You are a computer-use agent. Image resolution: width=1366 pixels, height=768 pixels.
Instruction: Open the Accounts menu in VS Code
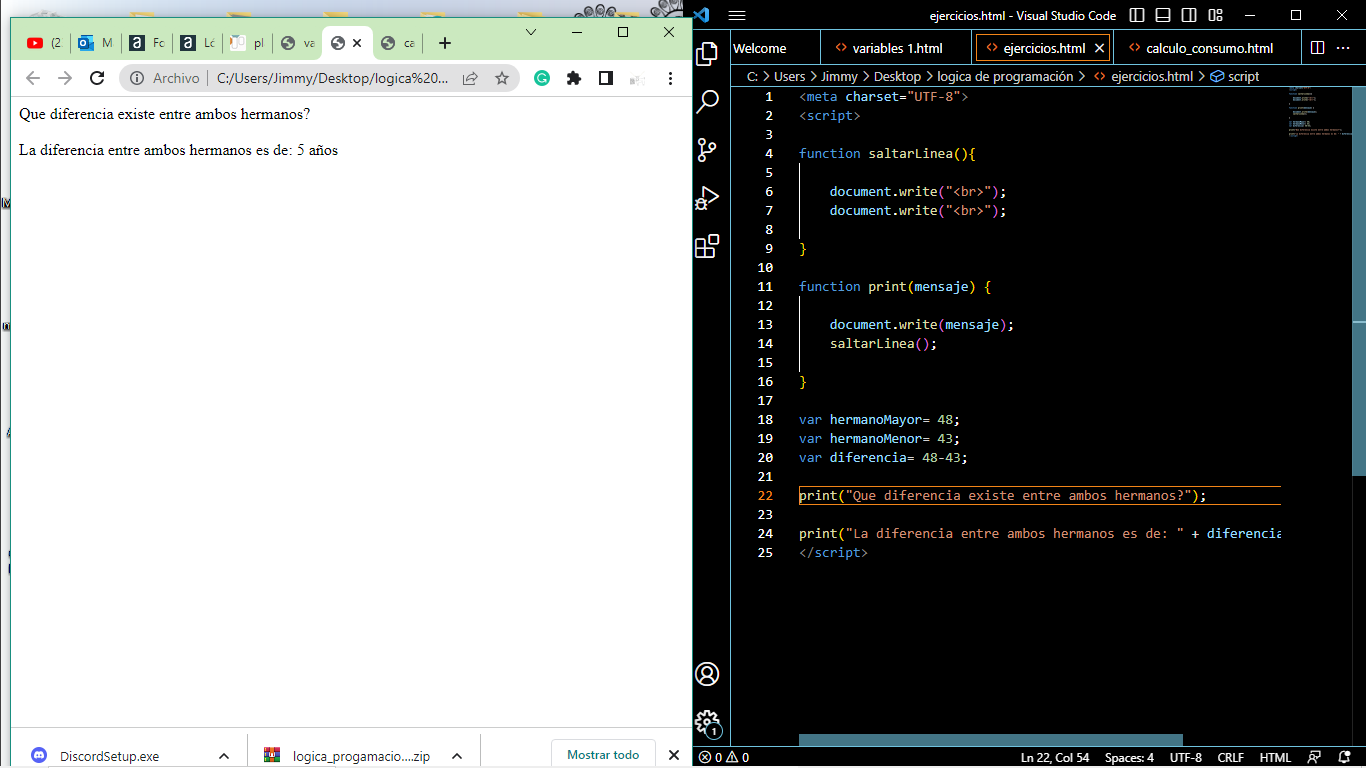point(707,674)
